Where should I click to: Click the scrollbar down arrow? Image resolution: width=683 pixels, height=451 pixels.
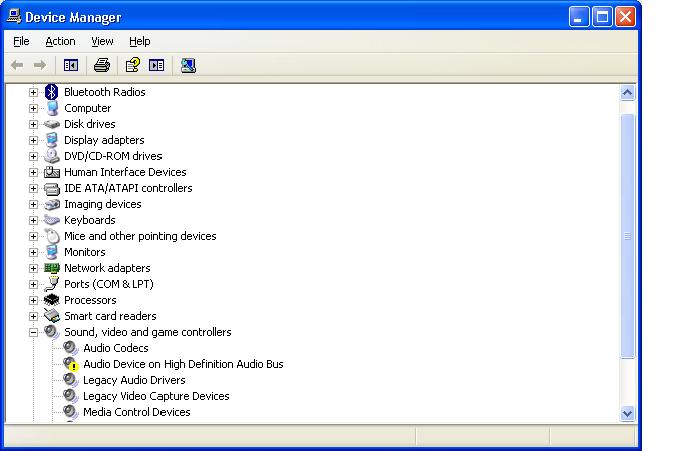click(627, 413)
